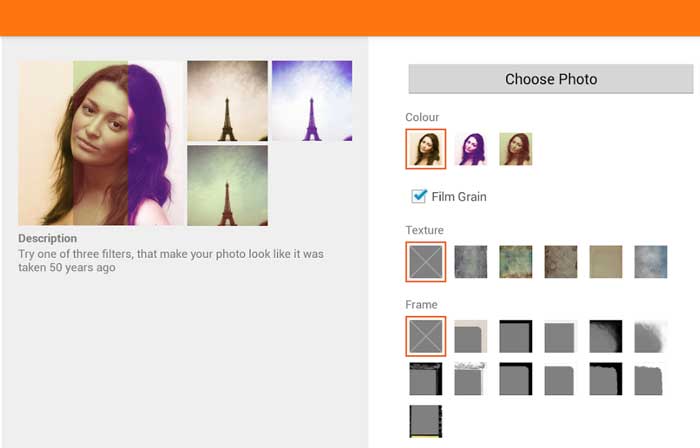Select the sepia colour filter thumbnail

point(425,149)
